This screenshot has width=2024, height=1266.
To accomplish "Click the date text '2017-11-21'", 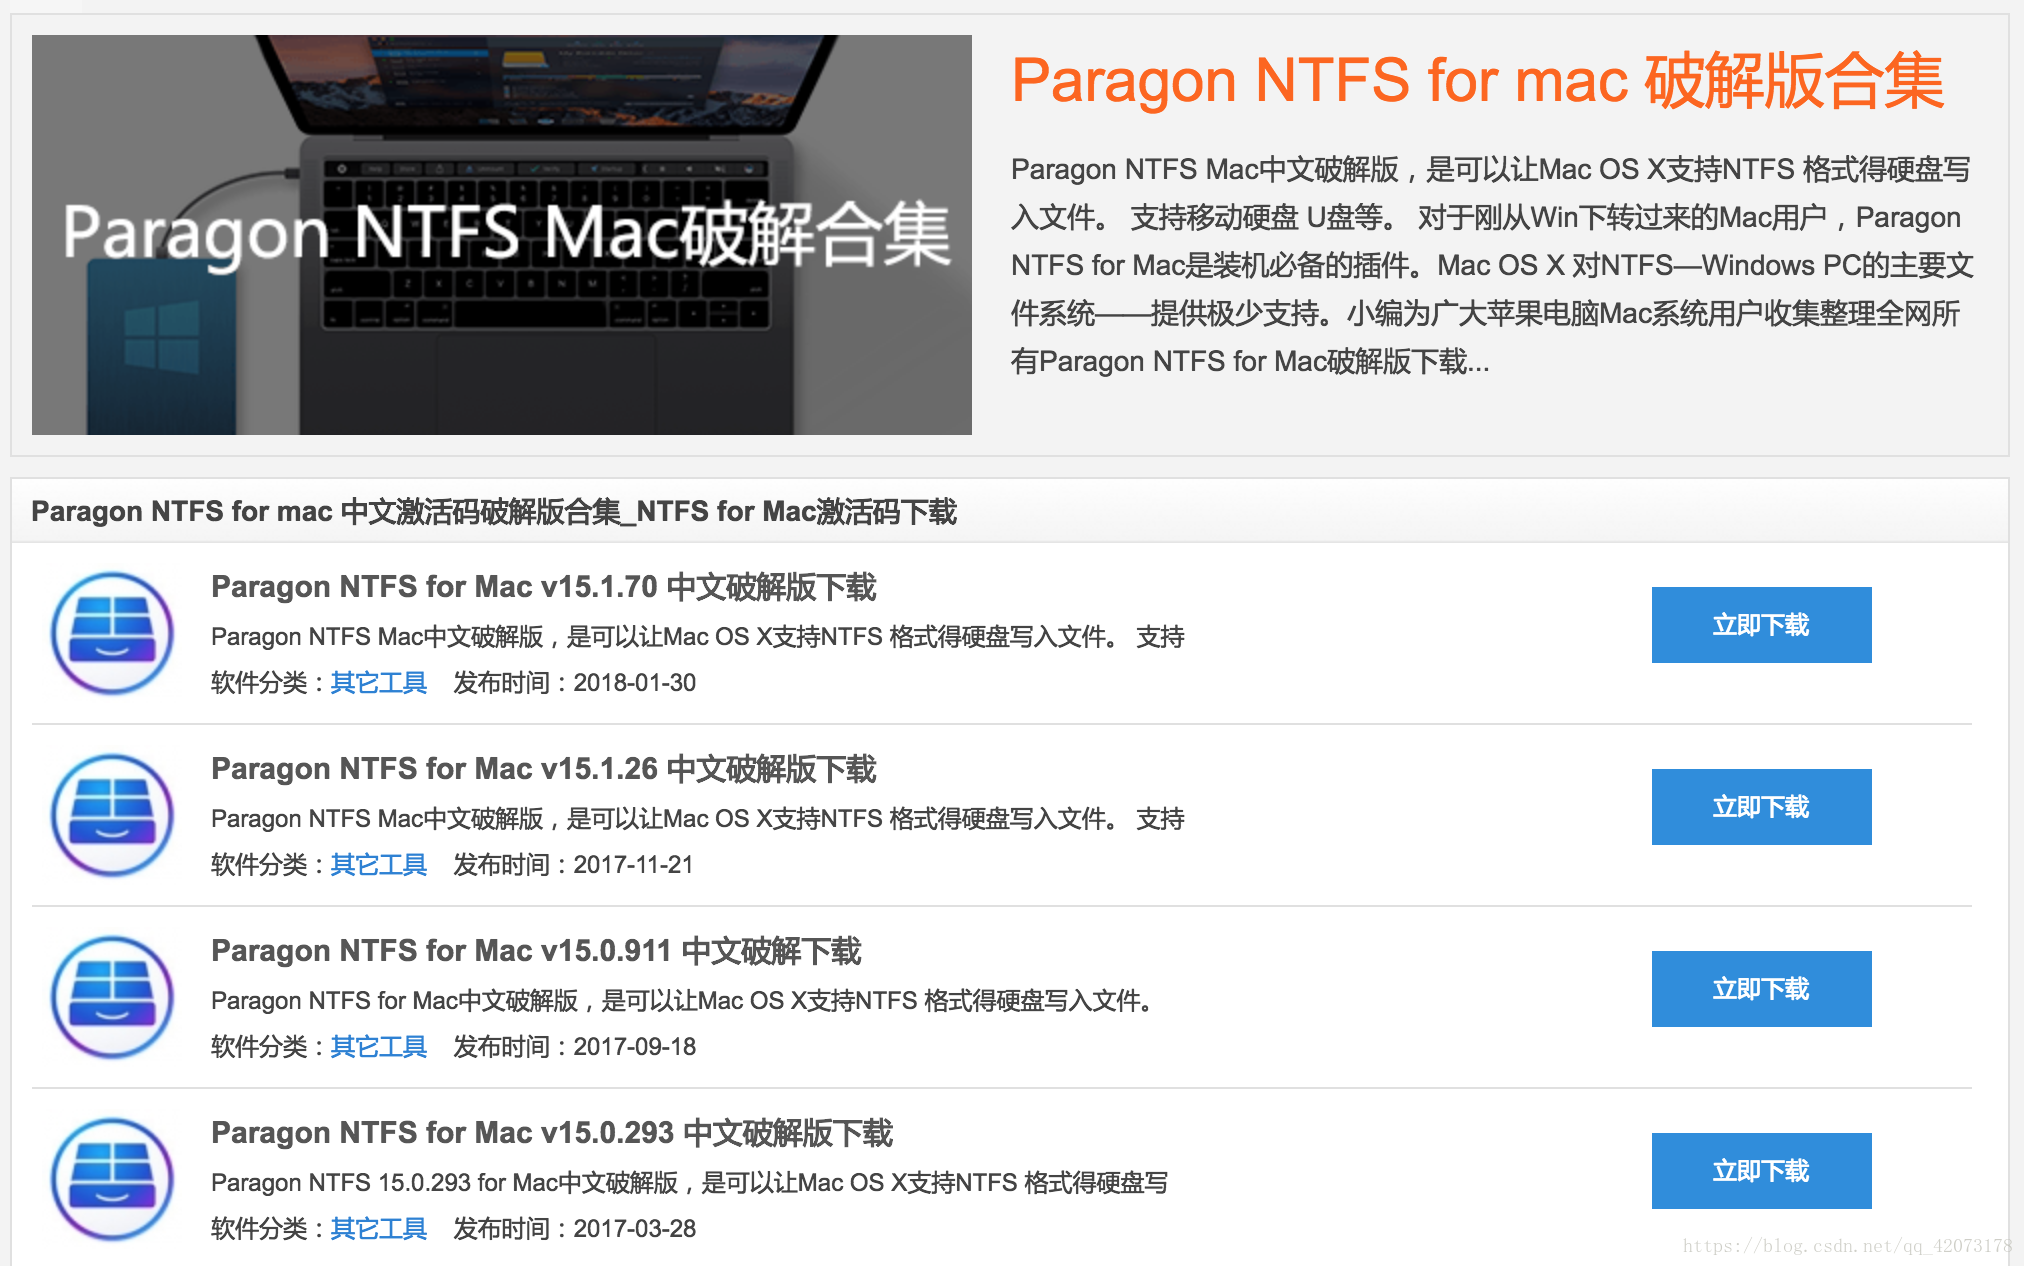I will tap(633, 865).
